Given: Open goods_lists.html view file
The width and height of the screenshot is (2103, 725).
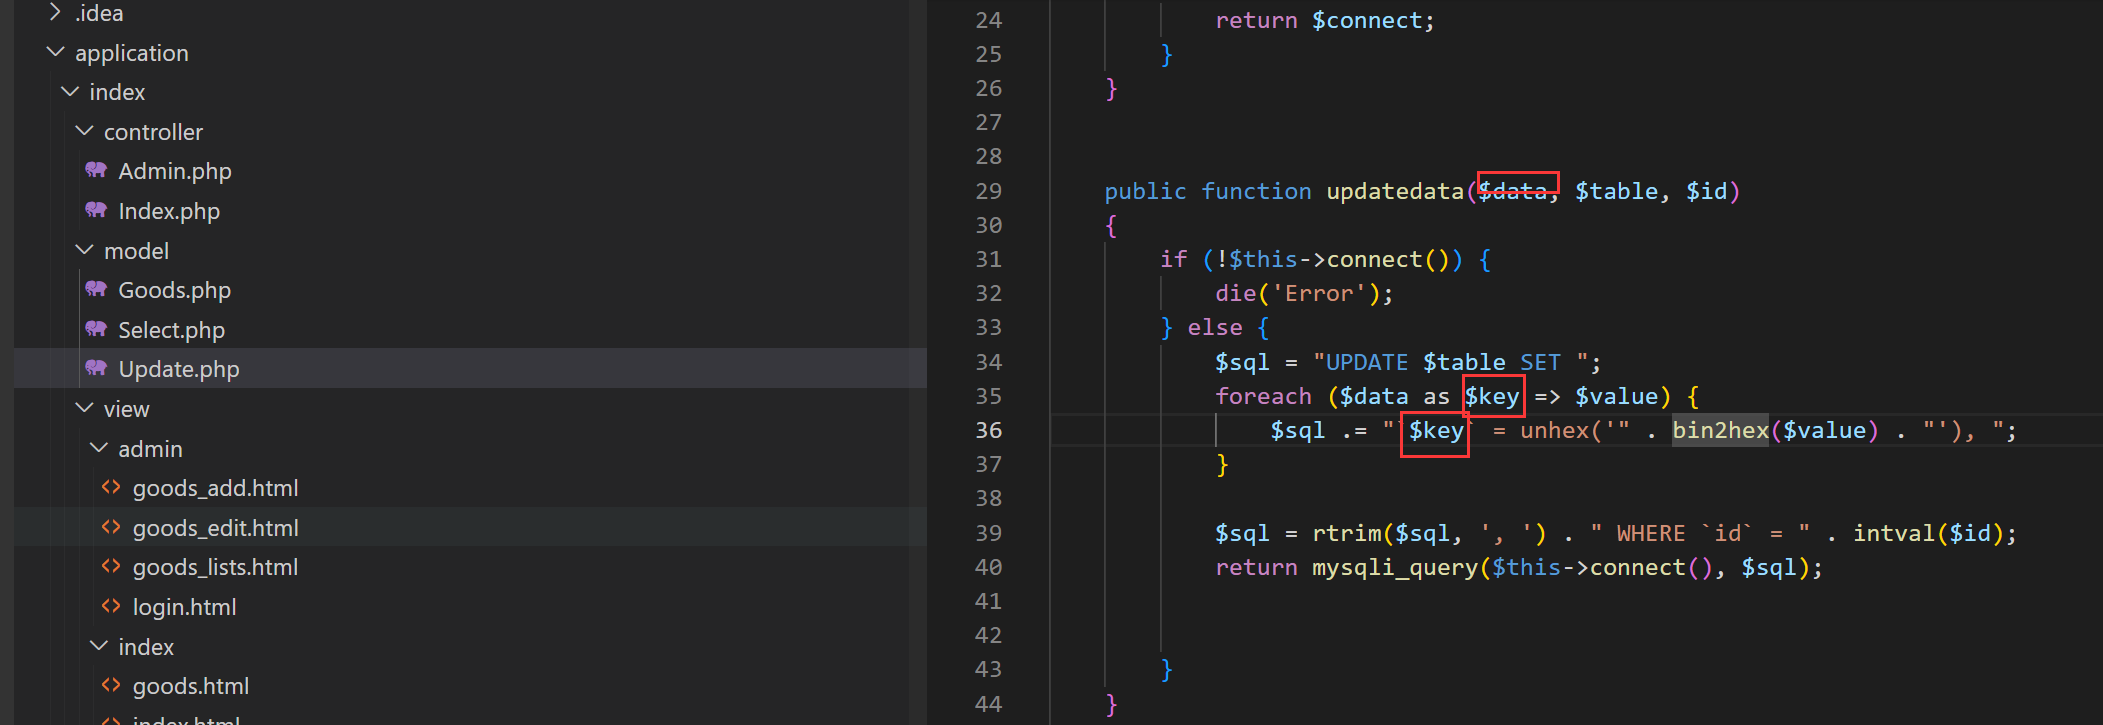Looking at the screenshot, I should tap(216, 567).
